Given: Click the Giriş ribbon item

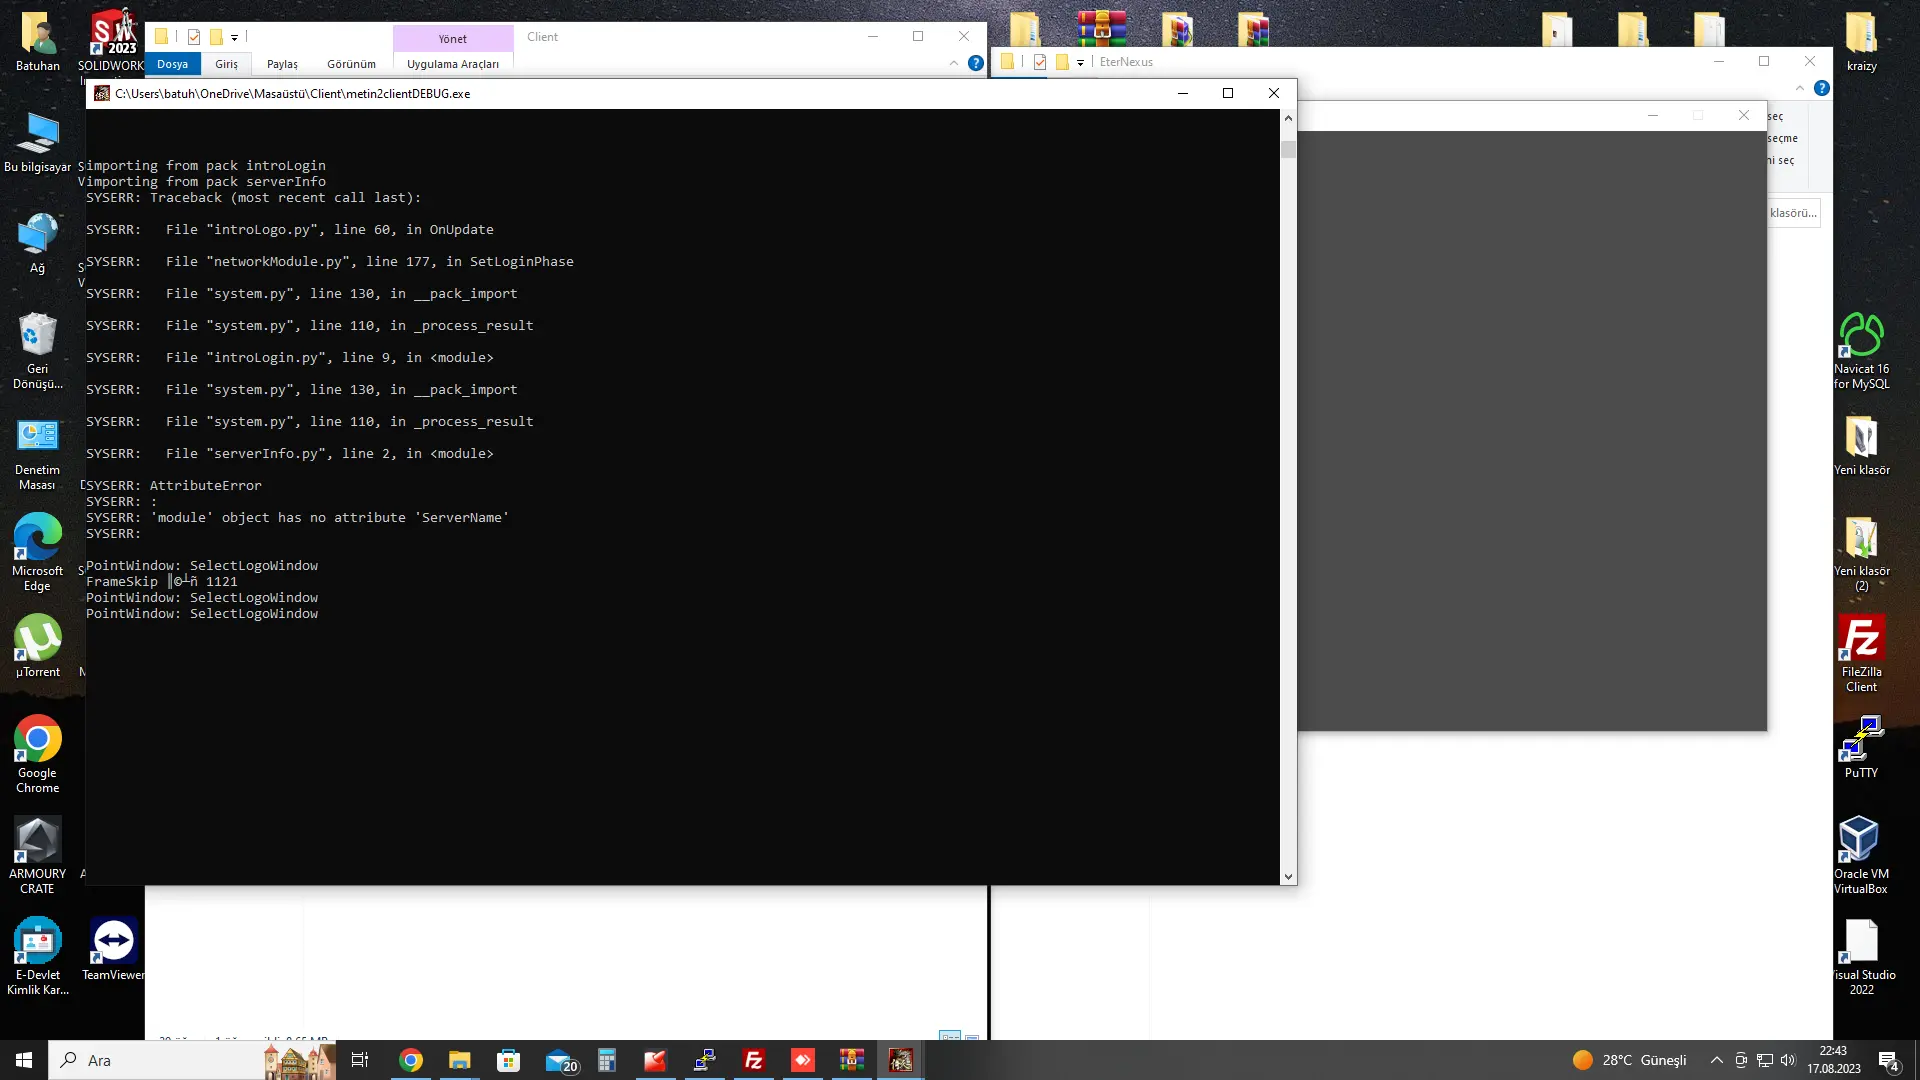Looking at the screenshot, I should click(x=227, y=63).
